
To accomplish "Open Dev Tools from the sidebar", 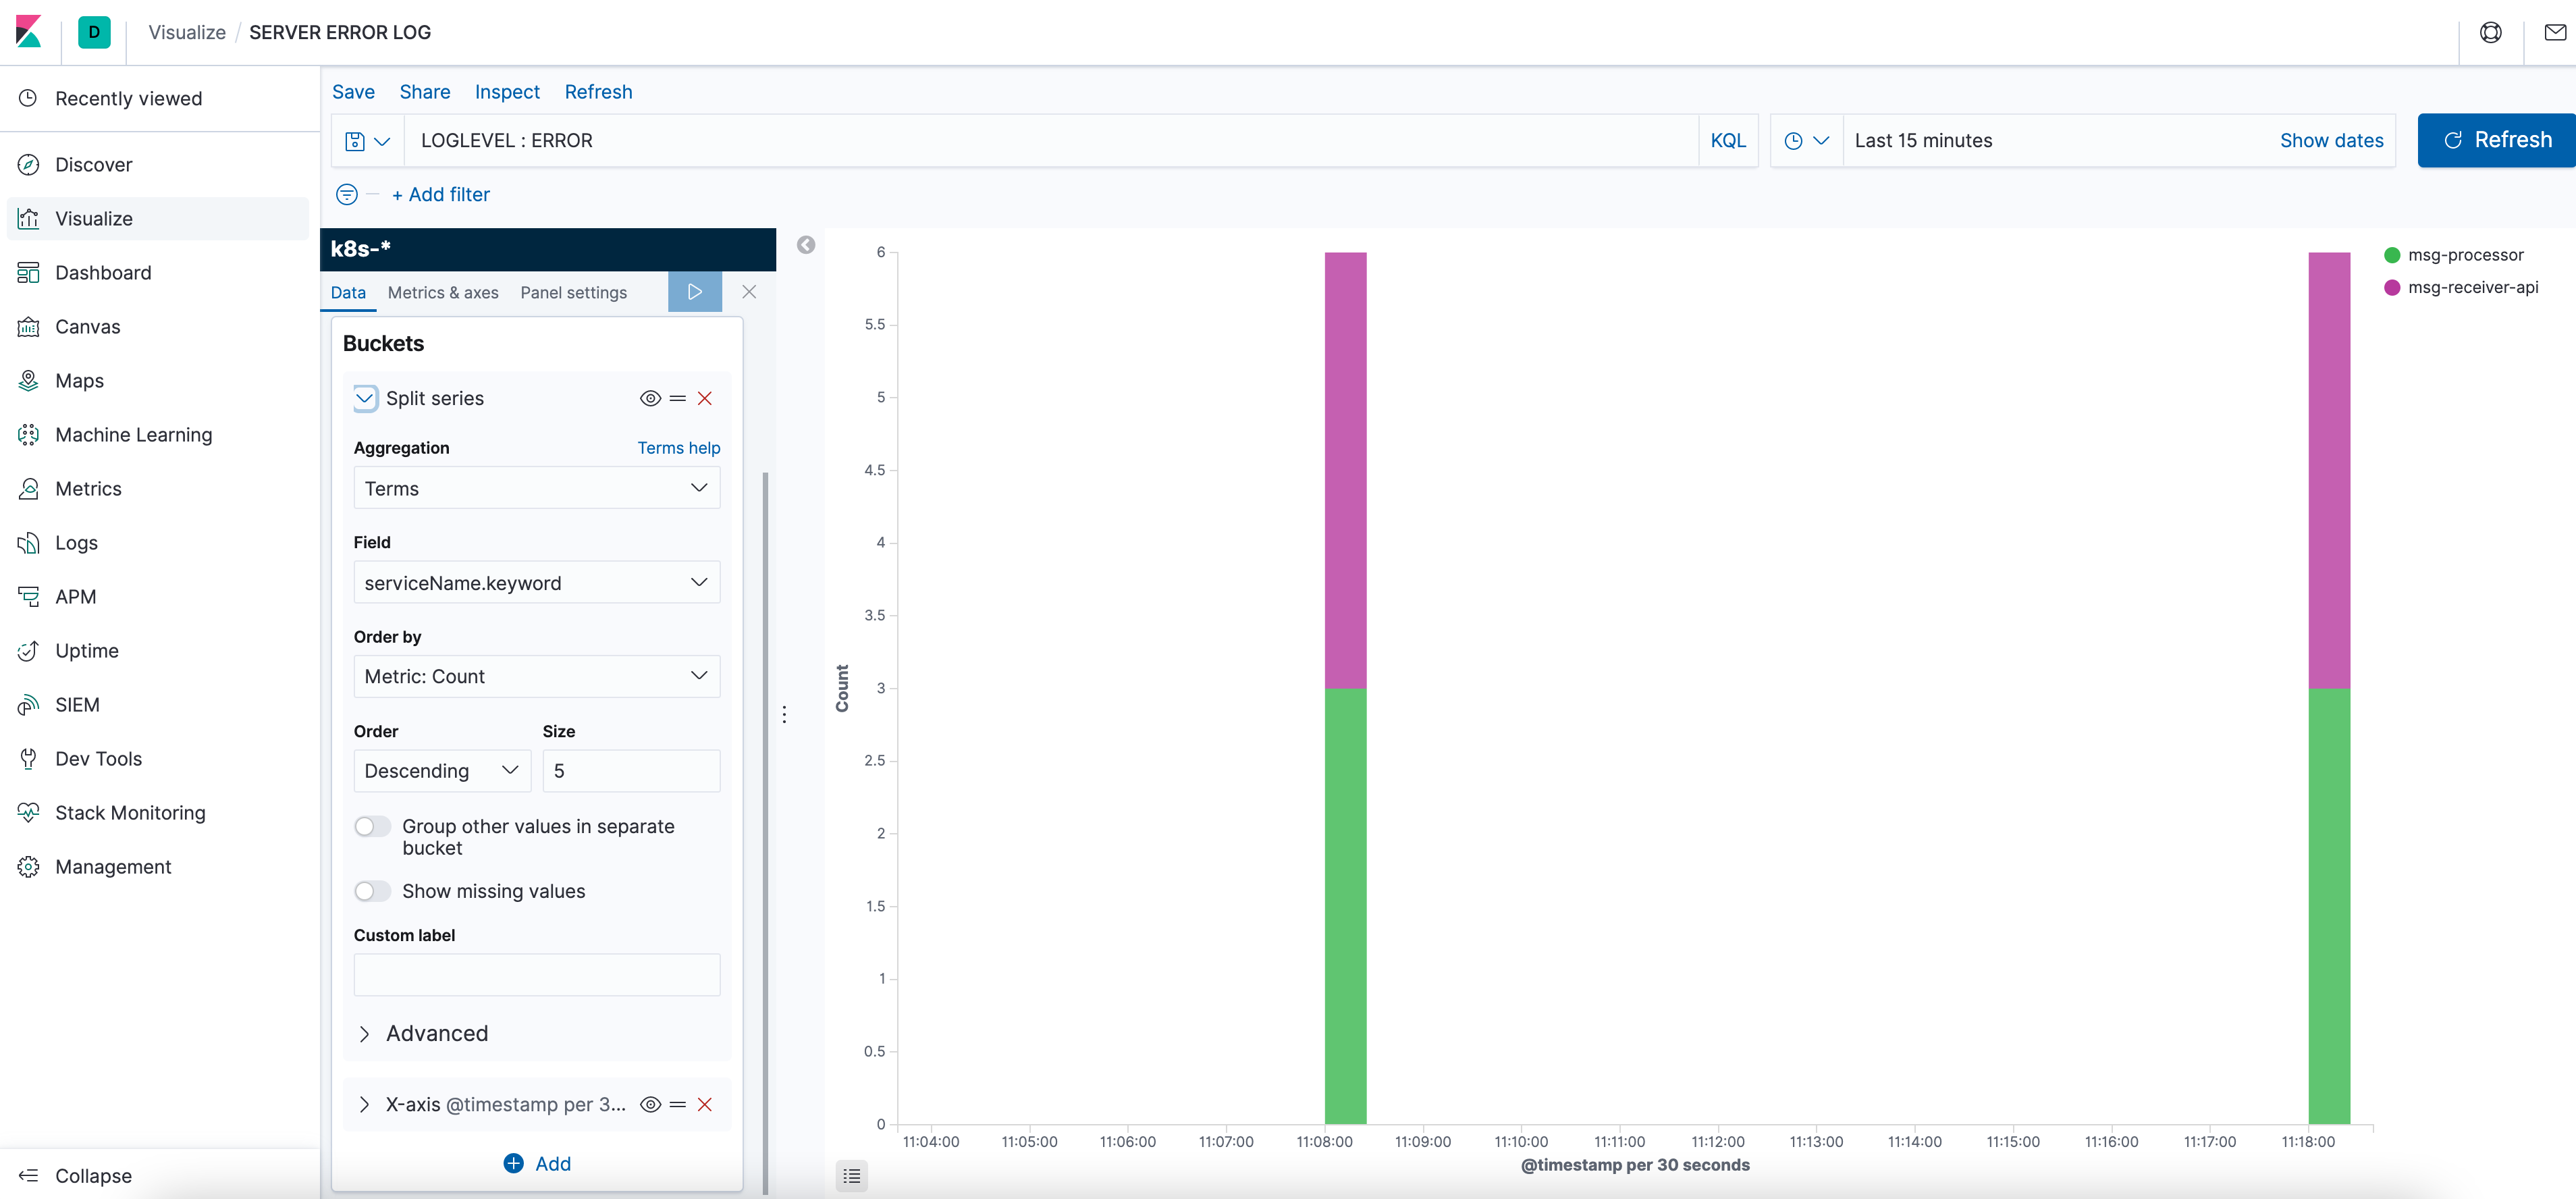I will pyautogui.click(x=98, y=758).
